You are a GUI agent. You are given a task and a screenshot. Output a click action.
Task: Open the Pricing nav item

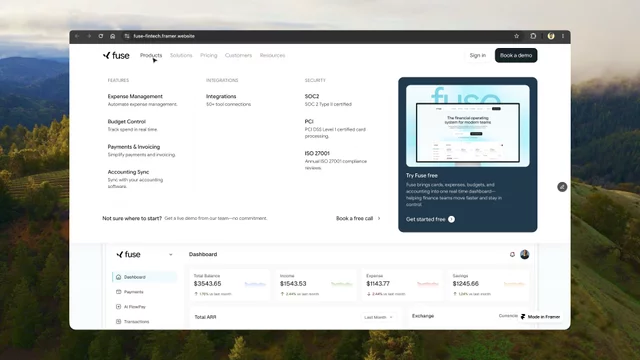(209, 55)
